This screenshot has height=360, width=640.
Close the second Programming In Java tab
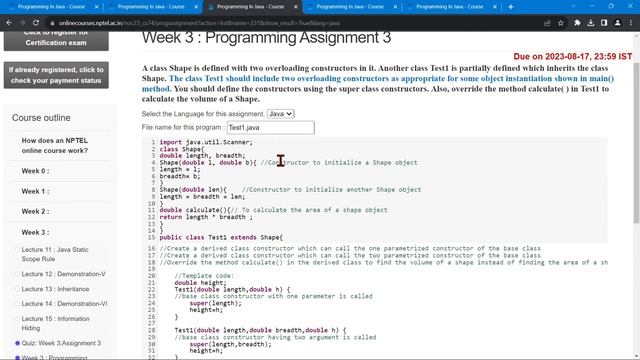click(196, 7)
